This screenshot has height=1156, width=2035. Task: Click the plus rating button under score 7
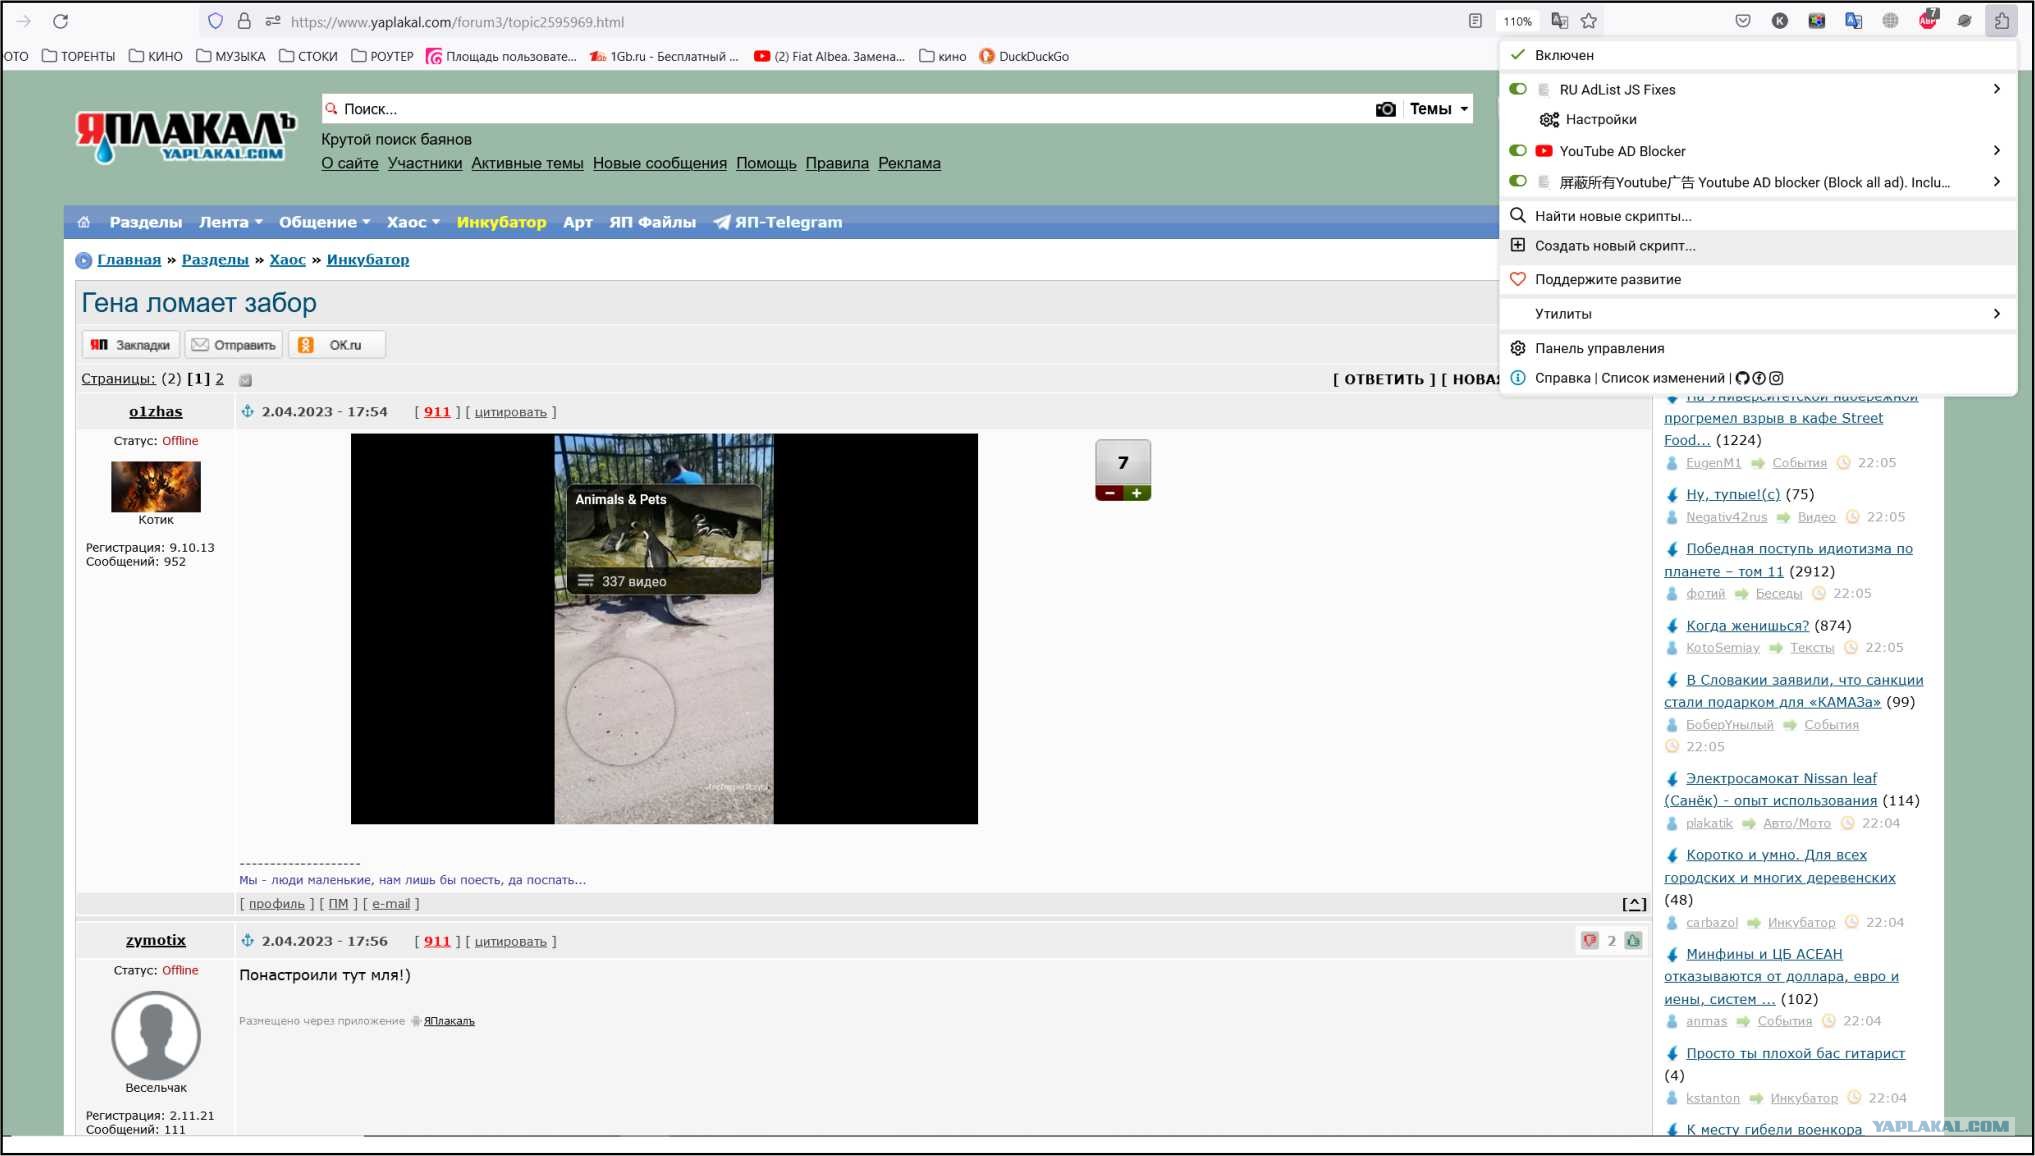pyautogui.click(x=1137, y=493)
